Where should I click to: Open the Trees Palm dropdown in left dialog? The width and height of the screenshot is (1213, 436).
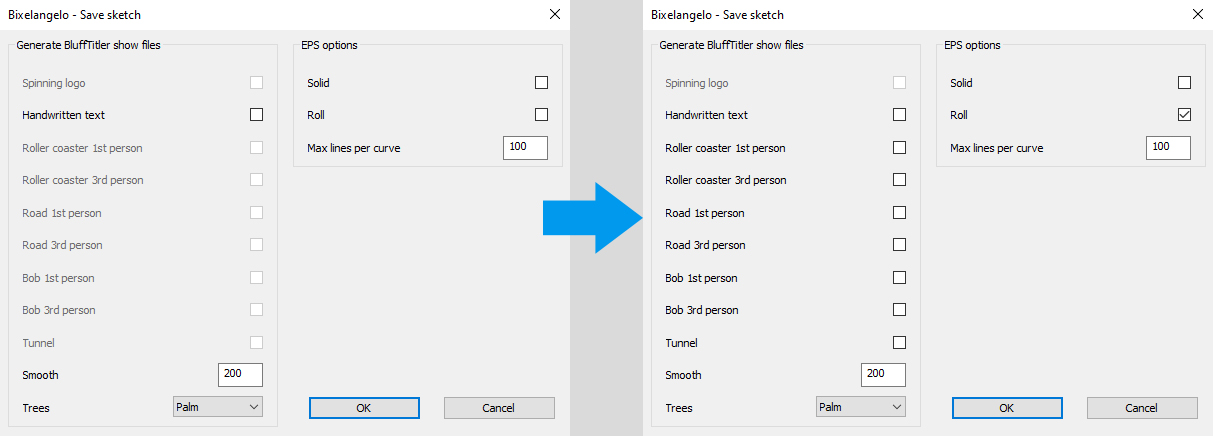point(218,407)
